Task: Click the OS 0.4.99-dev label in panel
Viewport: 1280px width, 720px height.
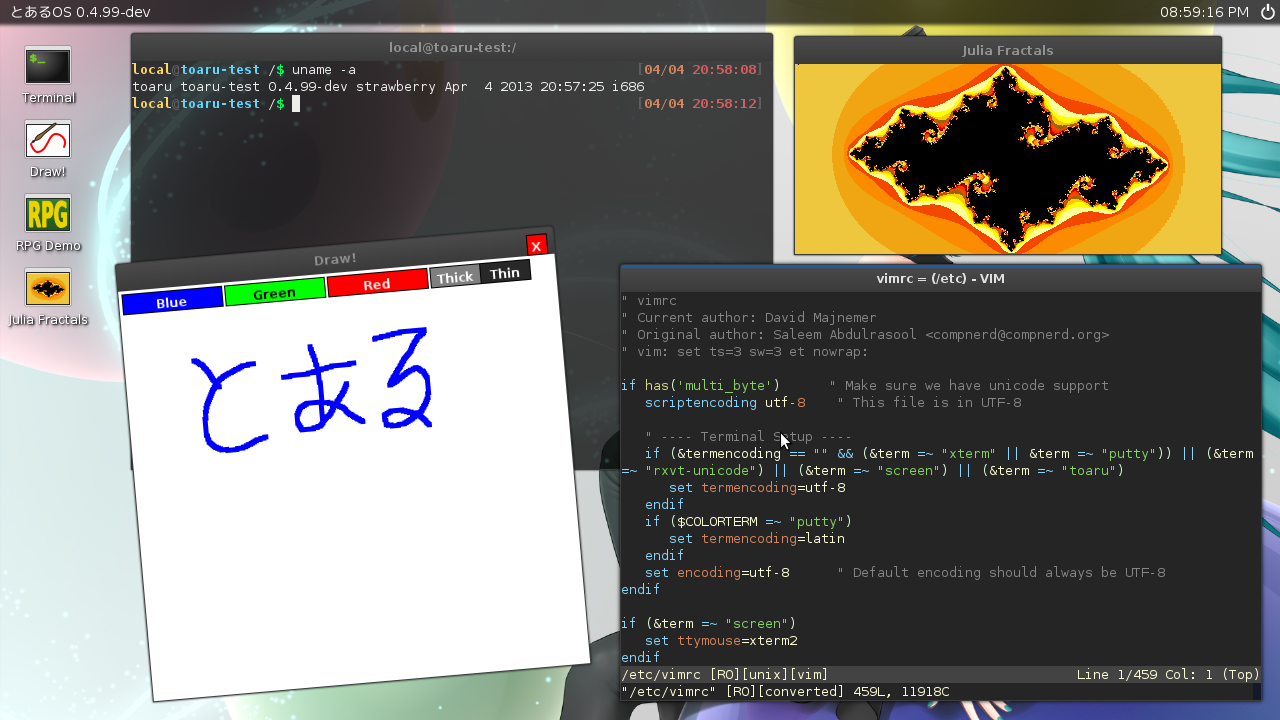Action: 79,12
